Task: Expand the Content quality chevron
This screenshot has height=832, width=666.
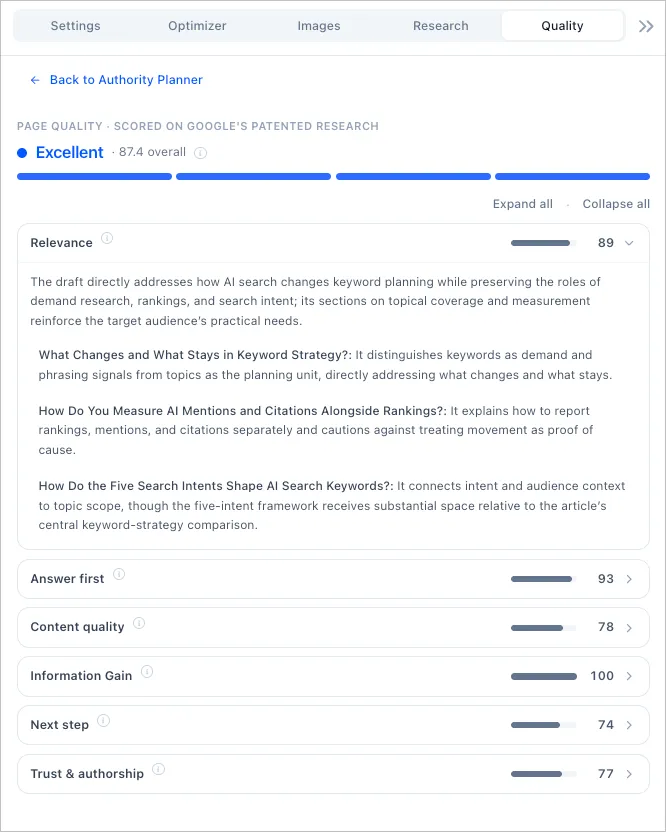Action: tap(629, 628)
